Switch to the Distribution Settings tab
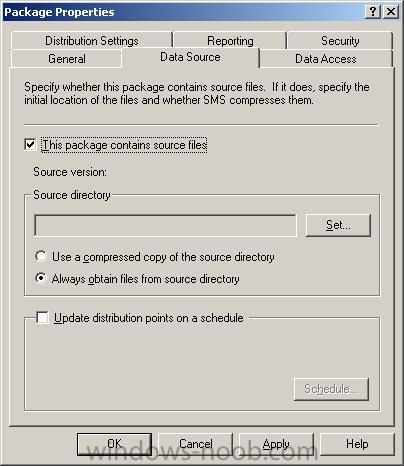This screenshot has width=404, height=466. [92, 41]
